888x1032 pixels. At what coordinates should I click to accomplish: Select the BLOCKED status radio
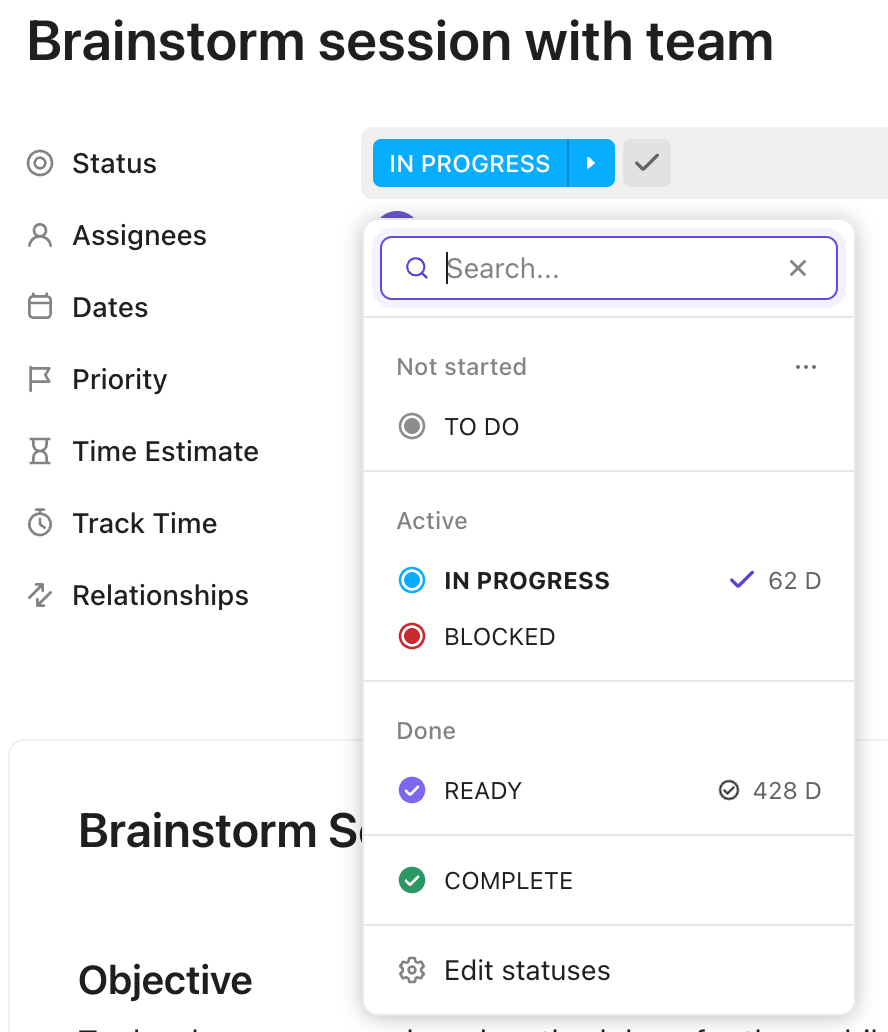click(x=411, y=636)
